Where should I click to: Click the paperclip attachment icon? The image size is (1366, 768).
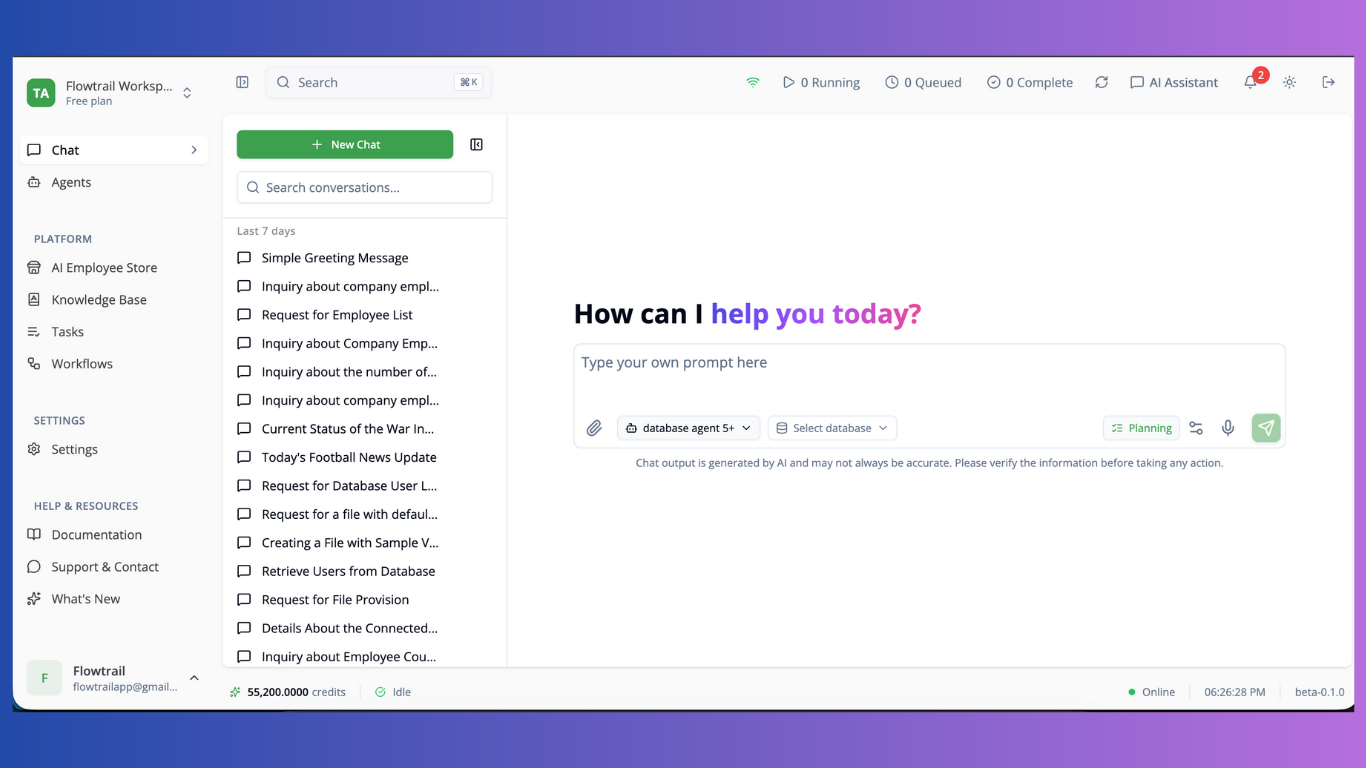[594, 428]
